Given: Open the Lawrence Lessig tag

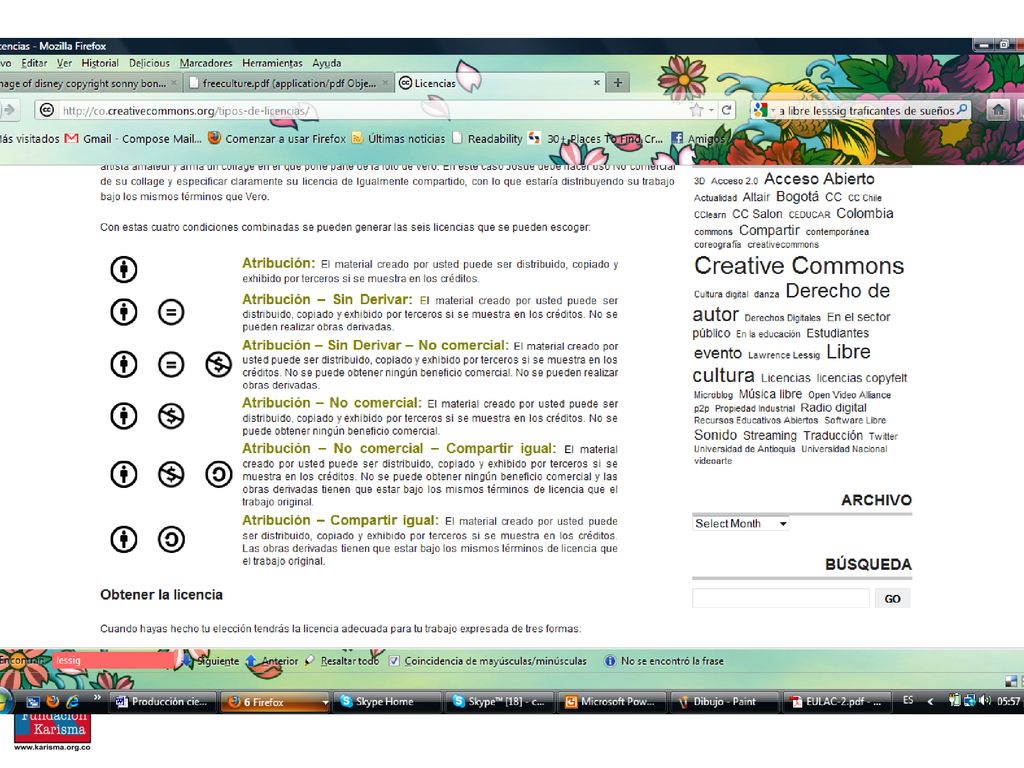Looking at the screenshot, I should tap(784, 355).
